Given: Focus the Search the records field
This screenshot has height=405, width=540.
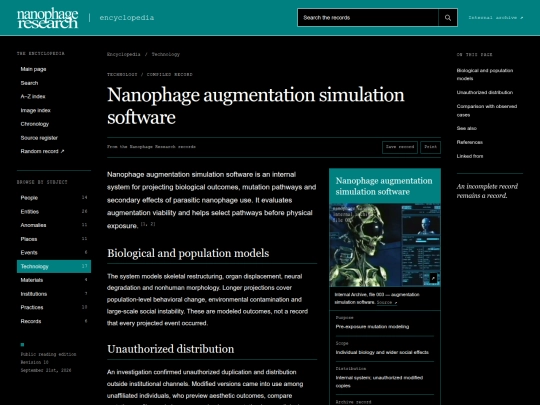Looking at the screenshot, I should coord(368,18).
